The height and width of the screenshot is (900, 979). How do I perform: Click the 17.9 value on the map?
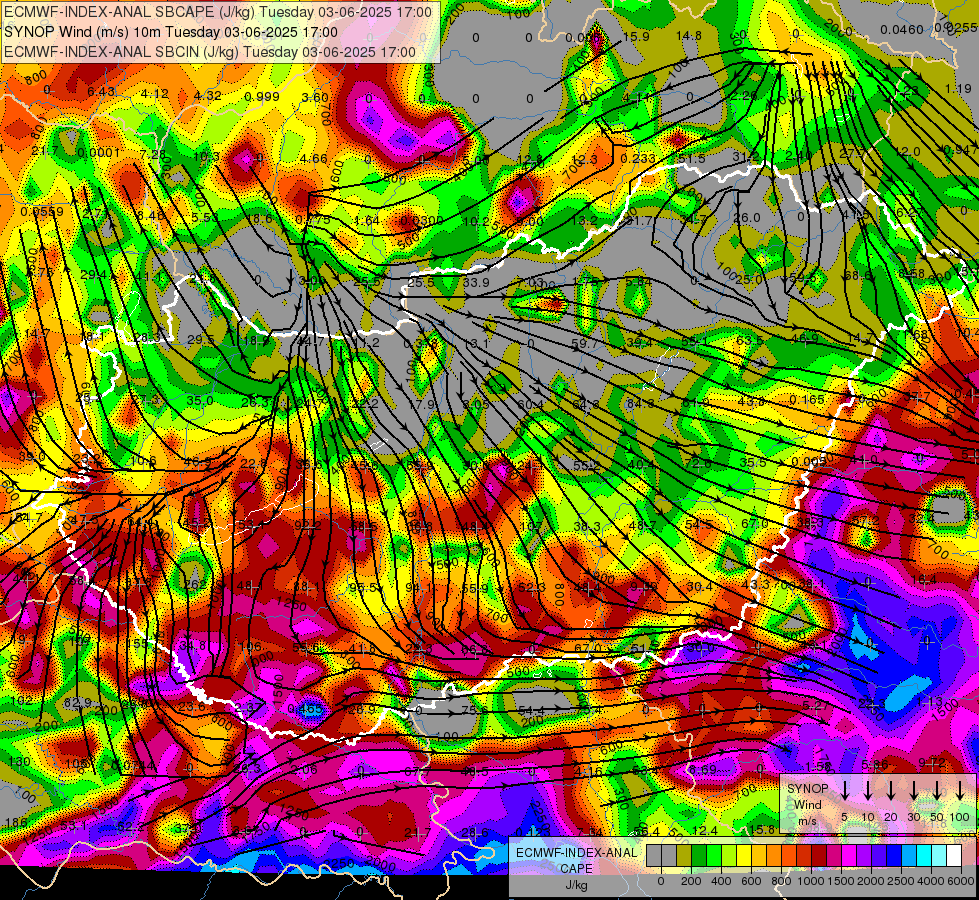coord(421,404)
